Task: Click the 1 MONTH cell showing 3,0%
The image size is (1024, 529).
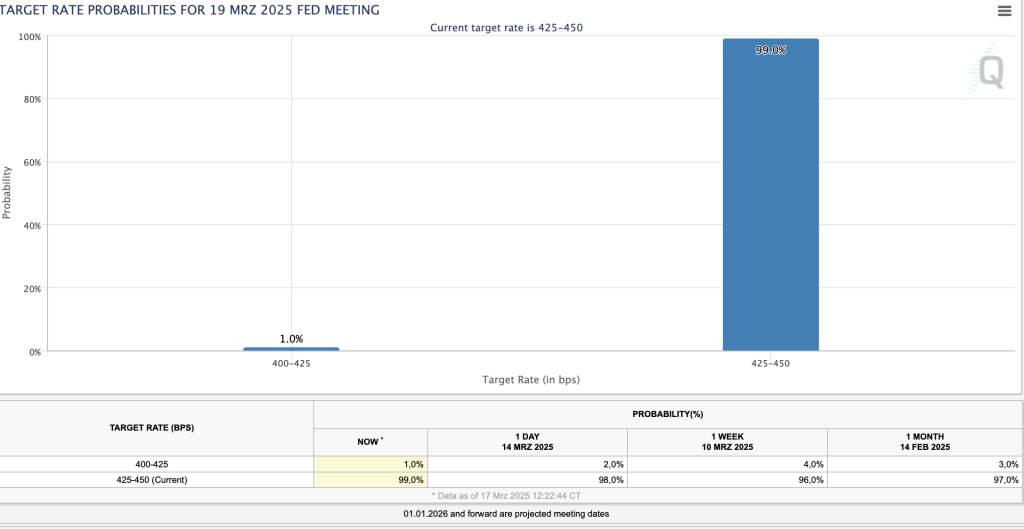Action: (925, 464)
